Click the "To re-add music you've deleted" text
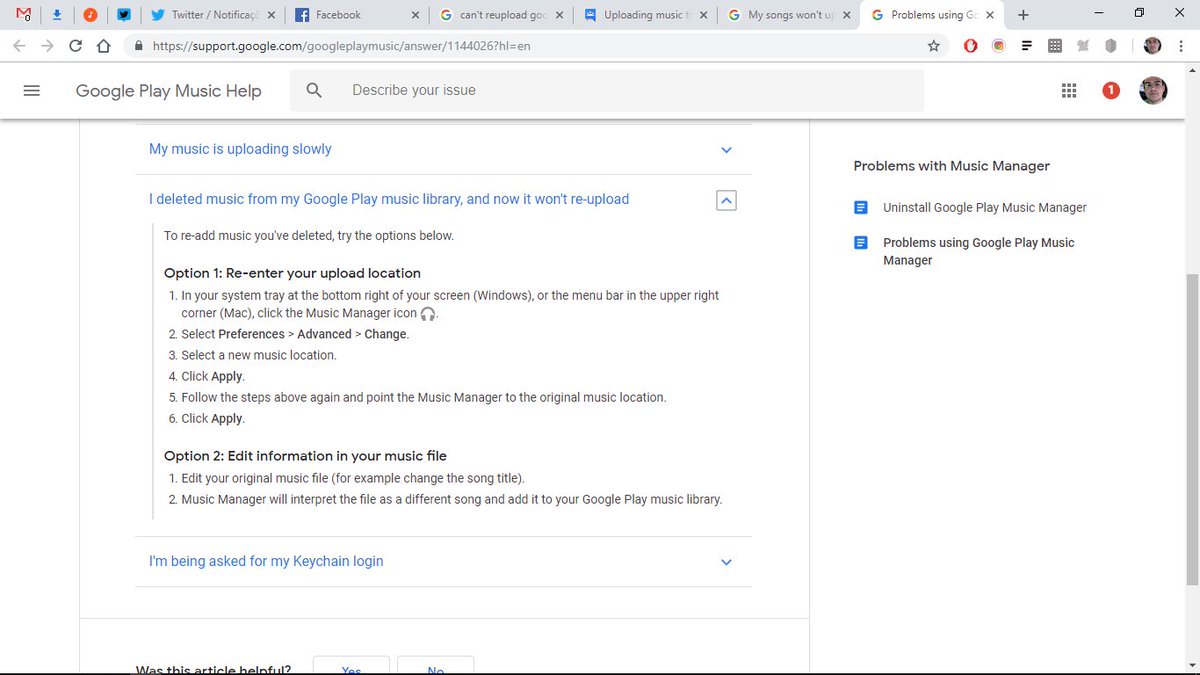 [309, 236]
